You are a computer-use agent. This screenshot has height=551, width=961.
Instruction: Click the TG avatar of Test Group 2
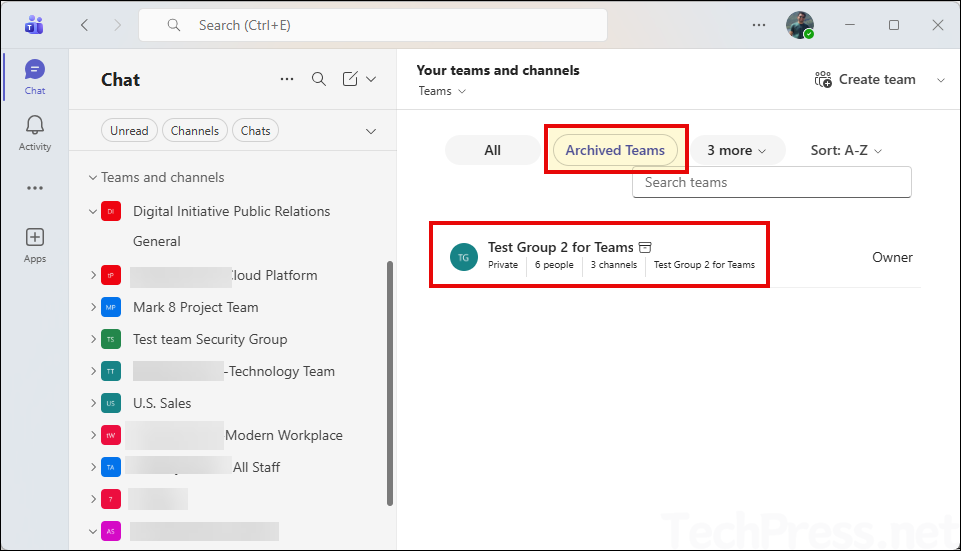click(x=463, y=257)
